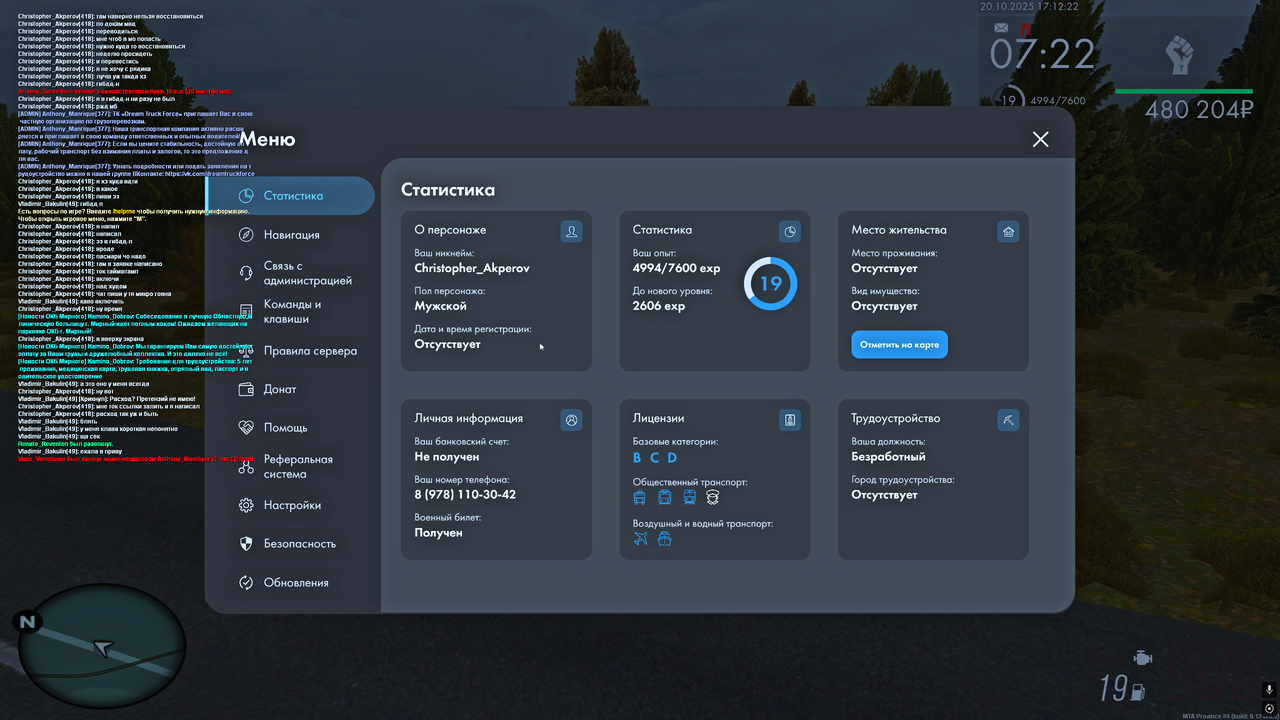1280x720 pixels.
Task: Click the Обновления checkmark icon
Action: [246, 582]
